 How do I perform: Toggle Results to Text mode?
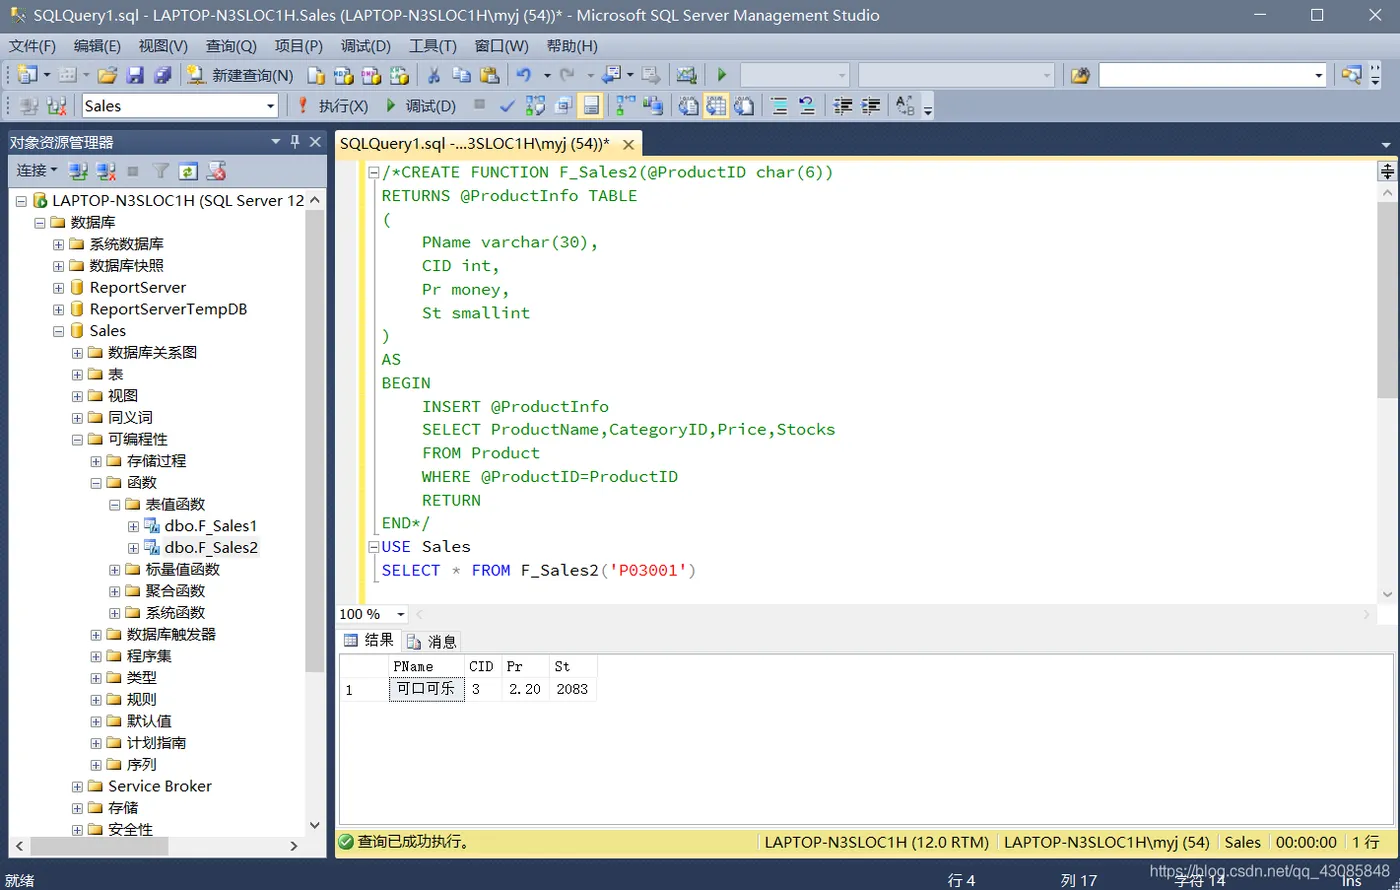click(688, 106)
